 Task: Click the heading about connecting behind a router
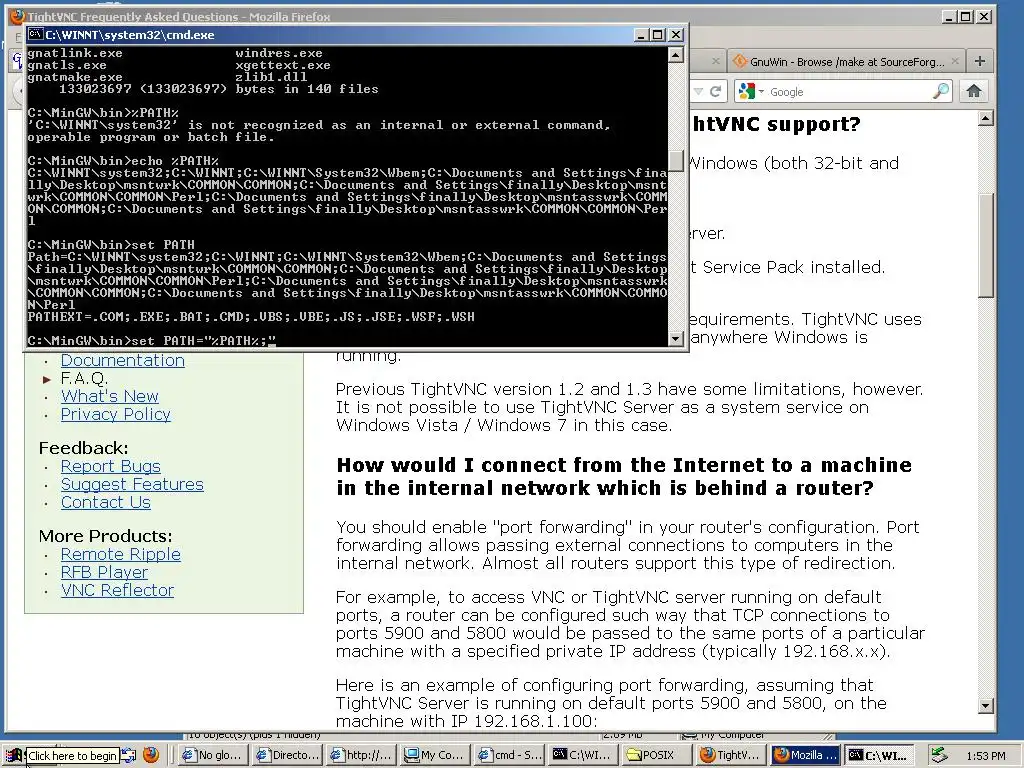tap(624, 477)
